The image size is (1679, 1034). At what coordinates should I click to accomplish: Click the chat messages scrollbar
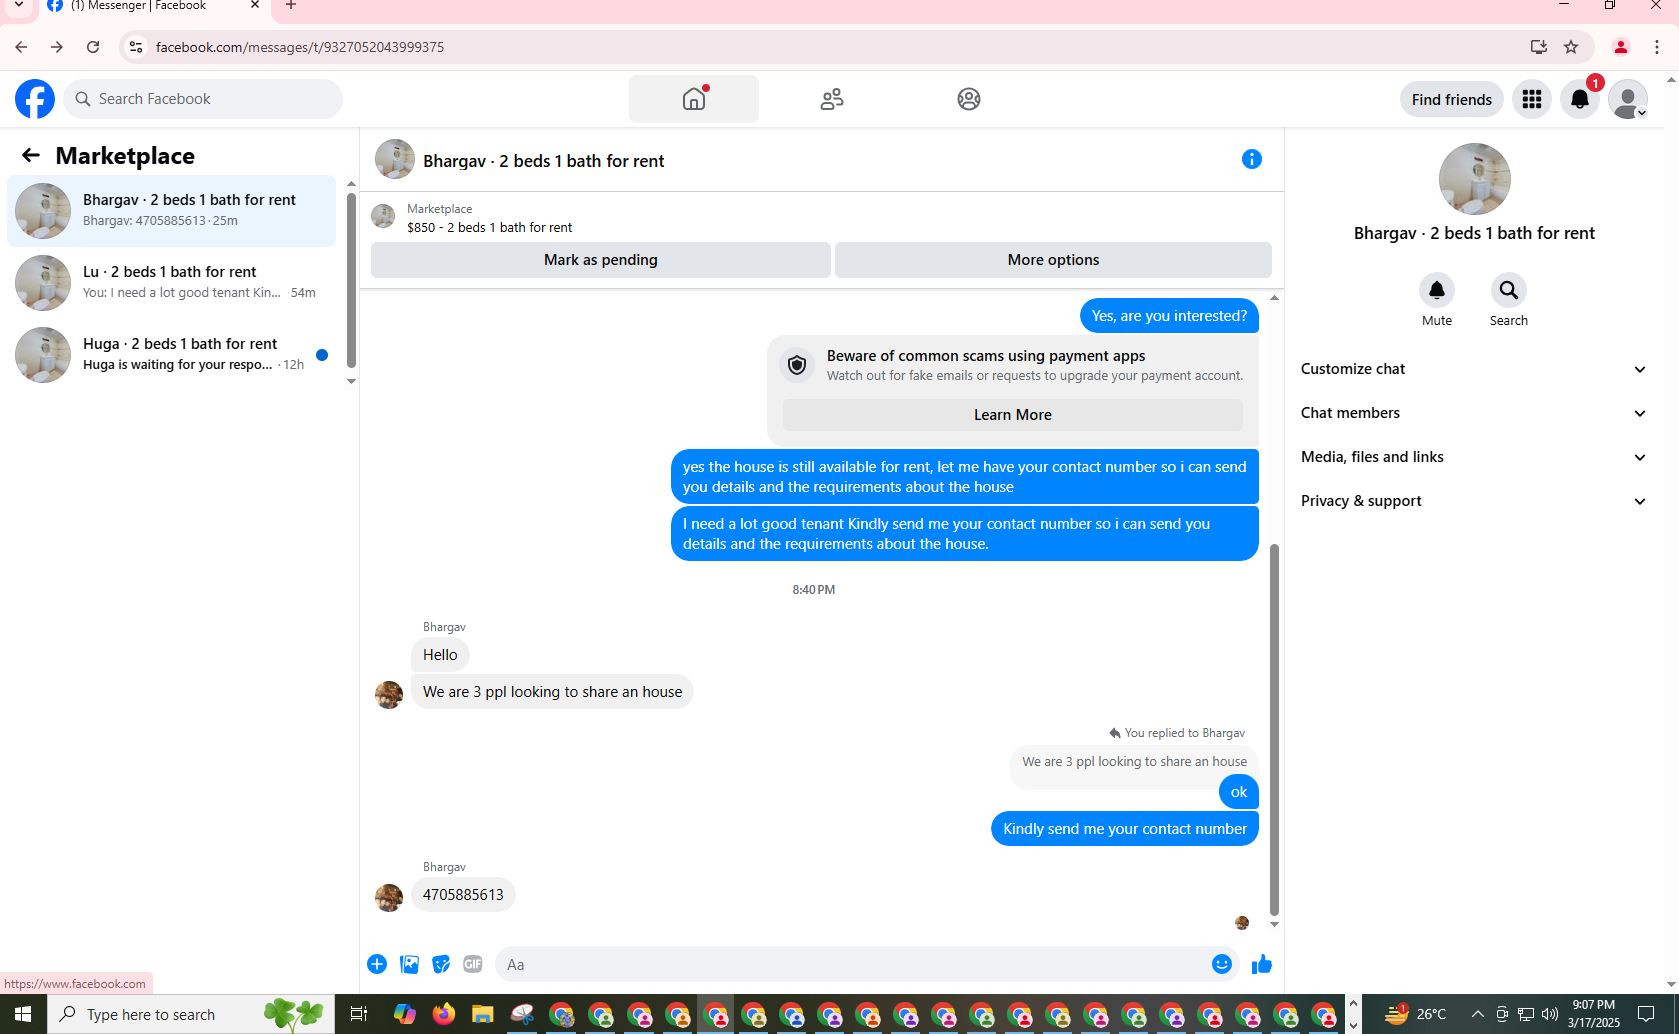1274,730
